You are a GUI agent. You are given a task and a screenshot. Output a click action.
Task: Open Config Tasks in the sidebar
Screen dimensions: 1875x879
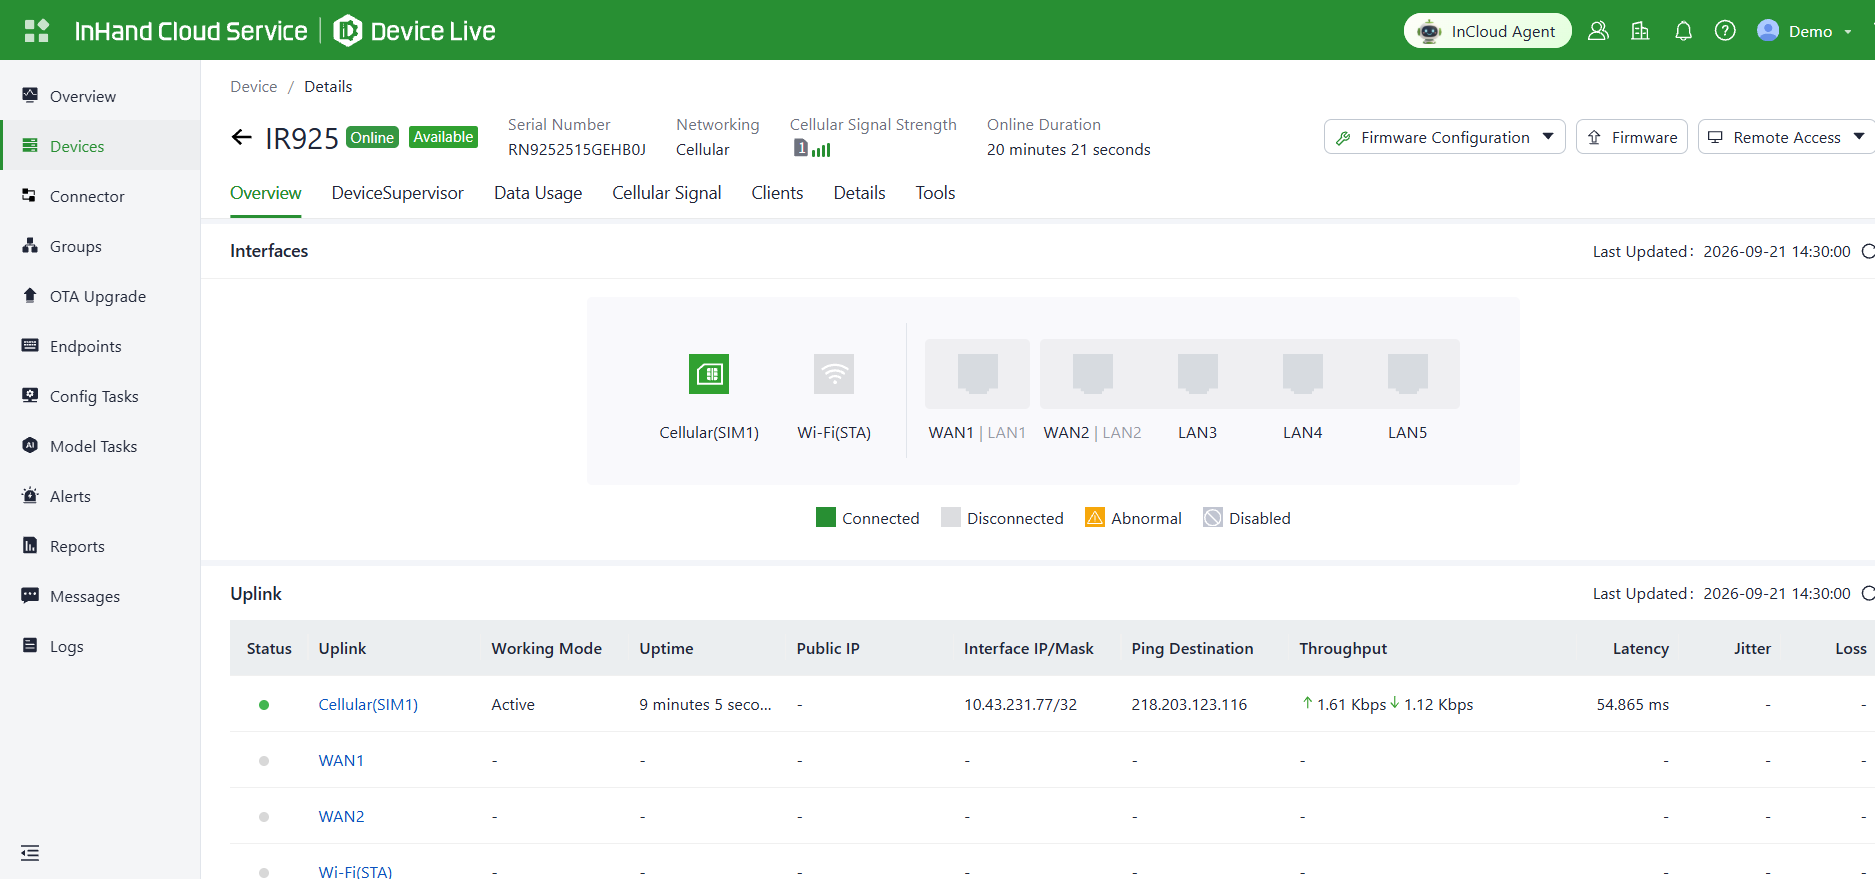(x=100, y=396)
